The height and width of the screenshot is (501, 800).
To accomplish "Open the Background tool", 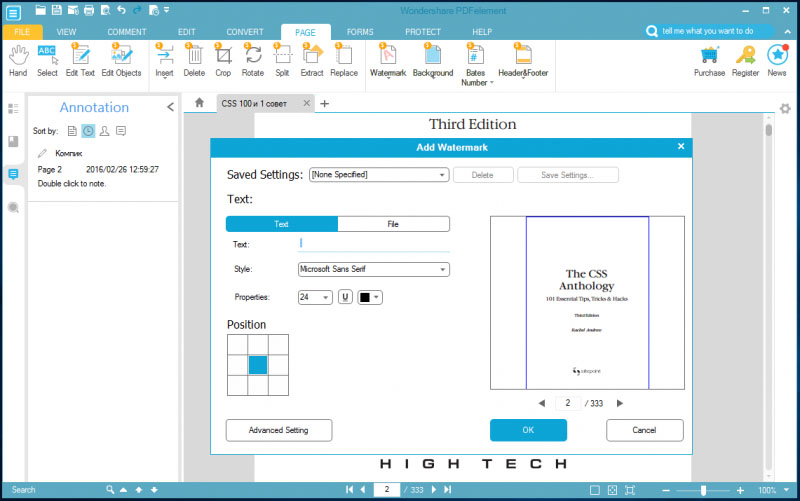I will pos(433,61).
